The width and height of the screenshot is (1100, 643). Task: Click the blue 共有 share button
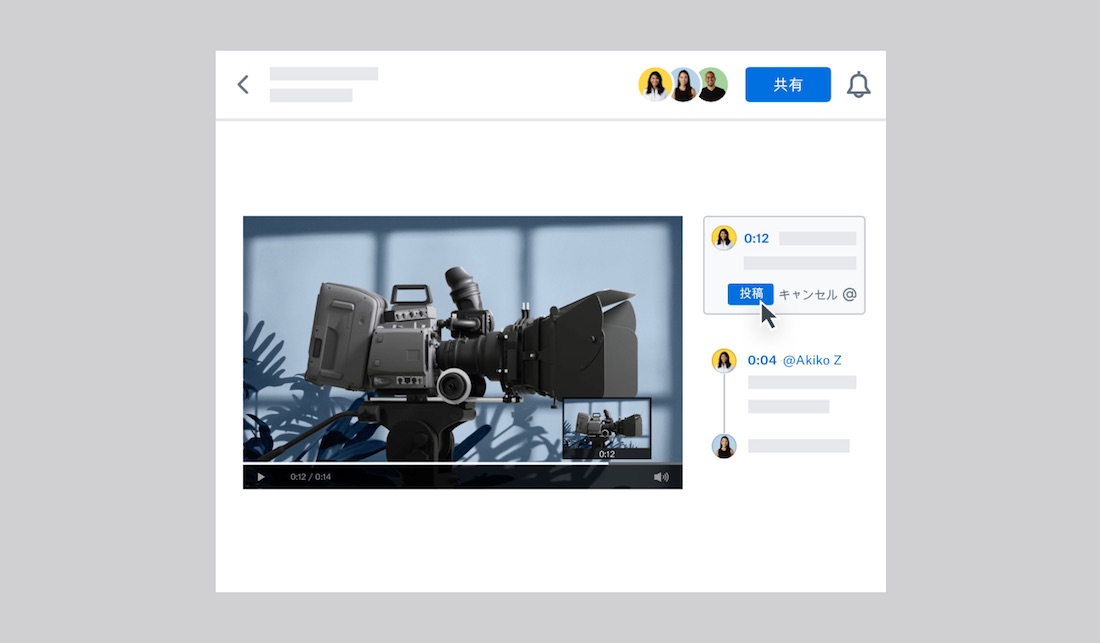(x=788, y=85)
